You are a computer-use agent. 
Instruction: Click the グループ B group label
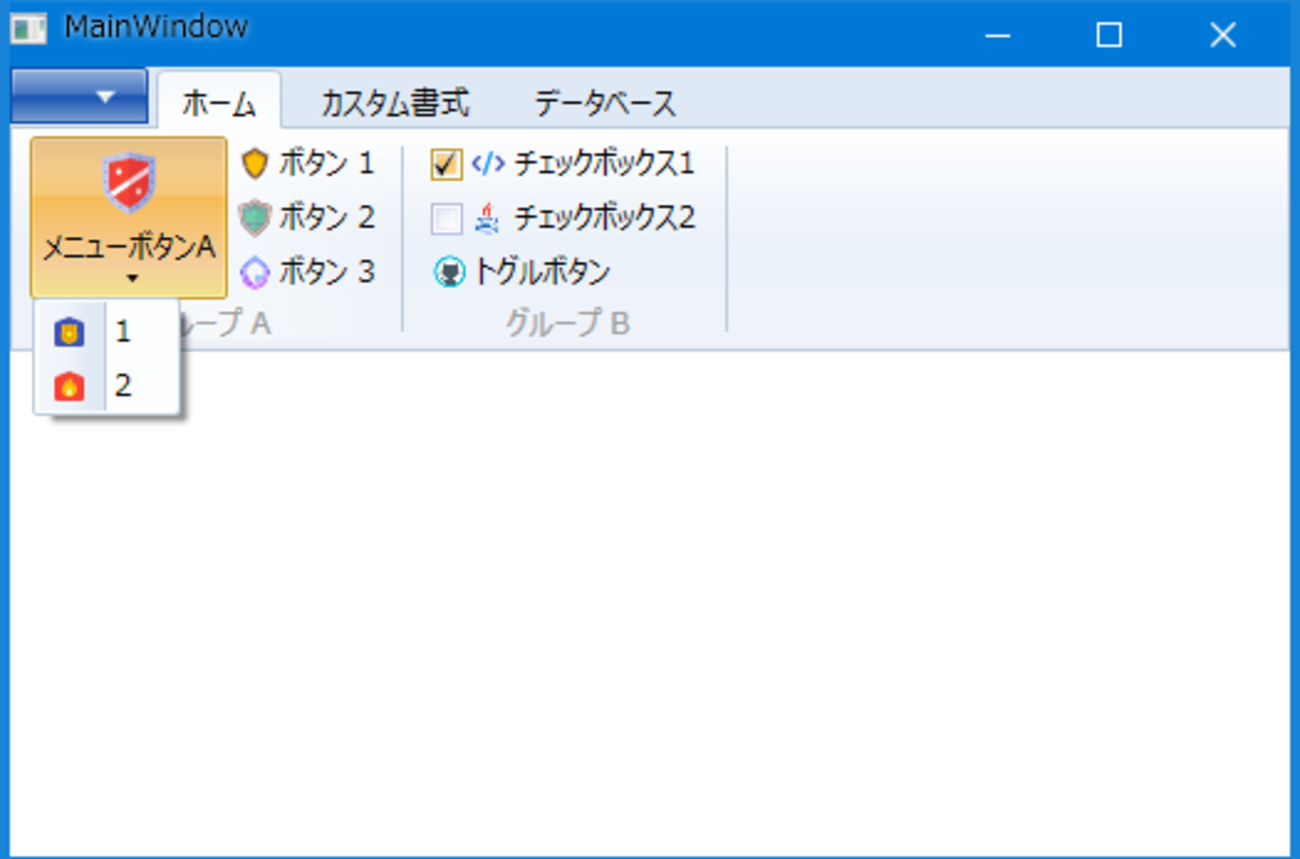(x=568, y=324)
